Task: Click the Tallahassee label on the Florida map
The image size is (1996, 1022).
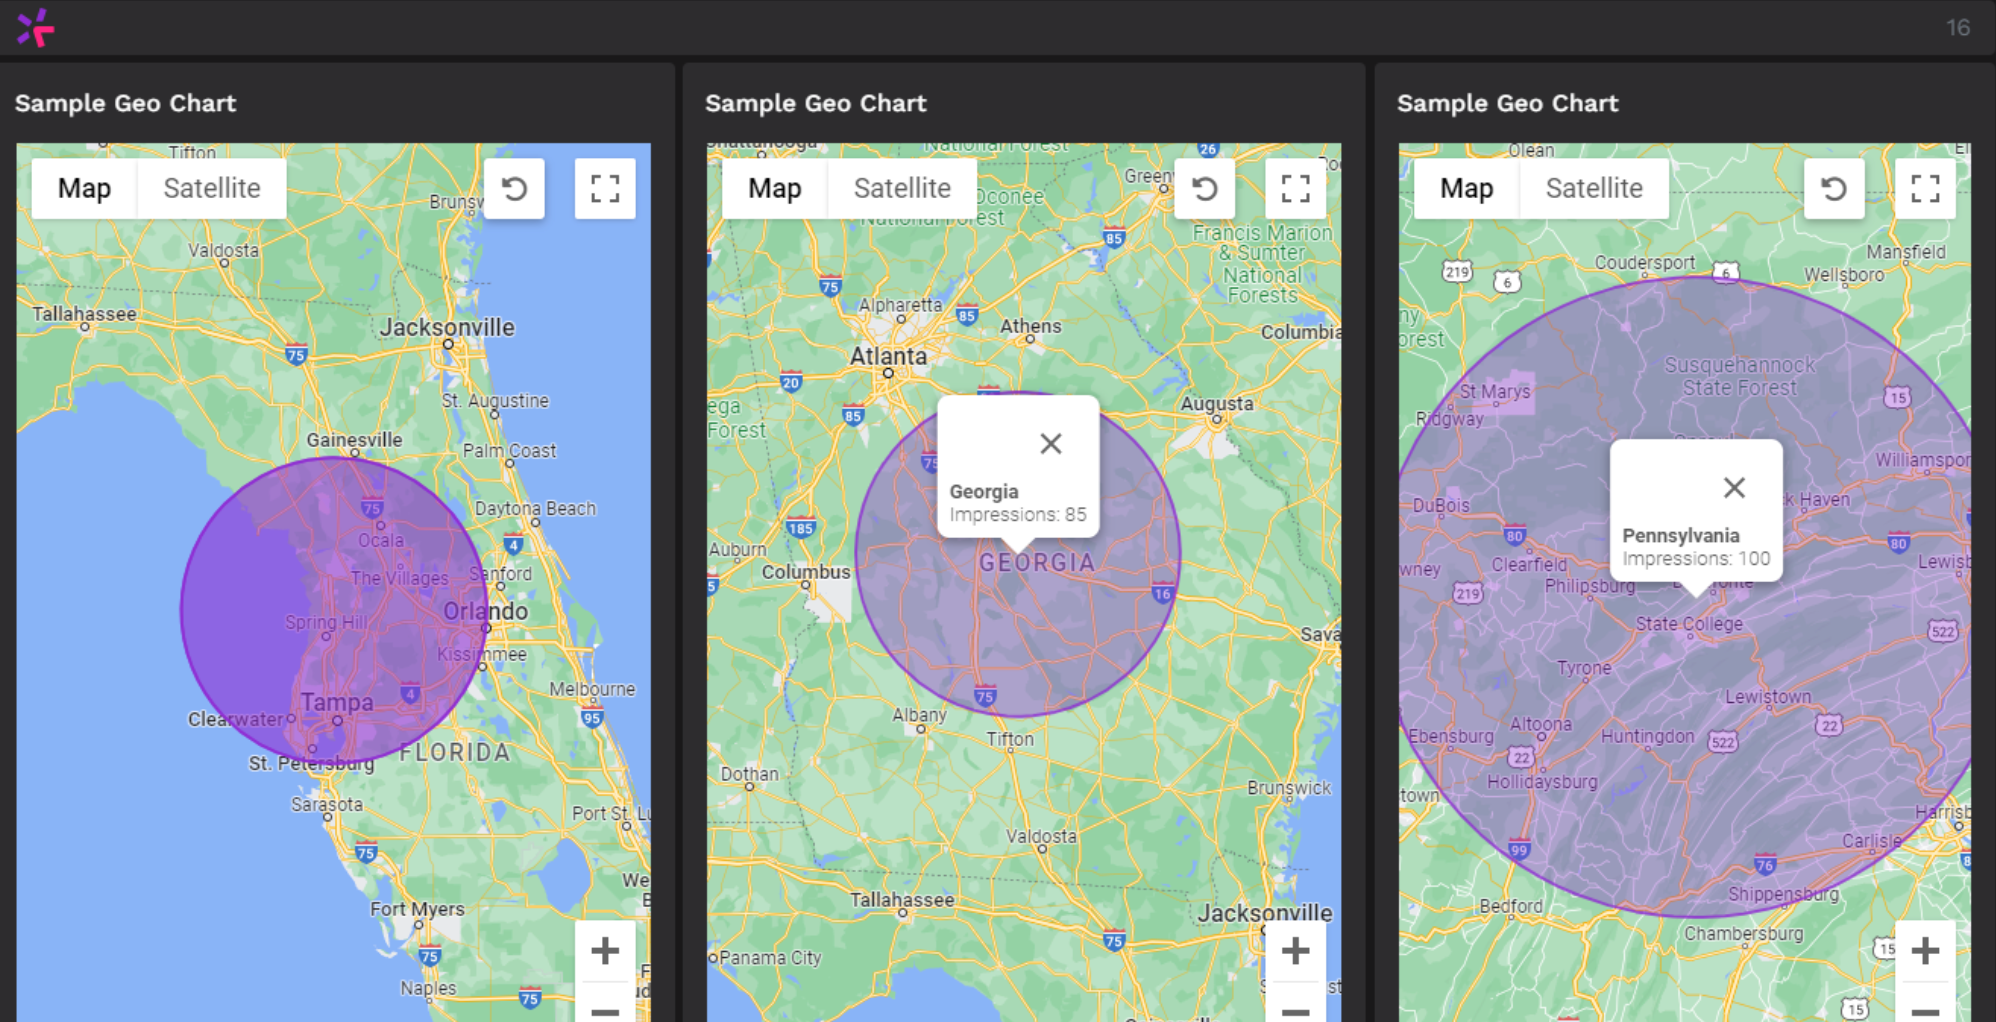Action: click(x=84, y=314)
